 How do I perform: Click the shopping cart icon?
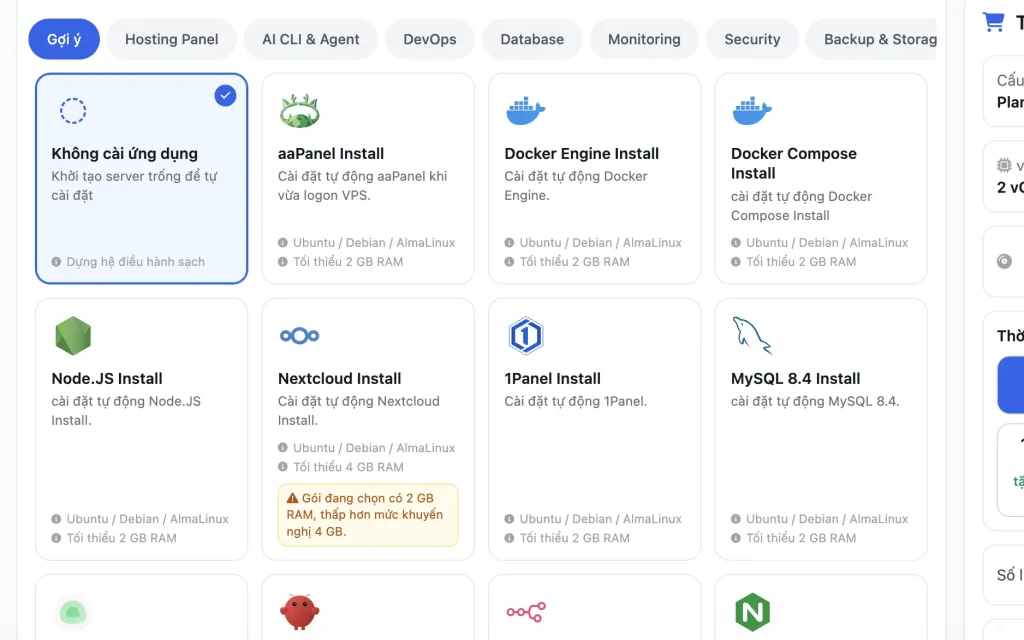click(993, 22)
